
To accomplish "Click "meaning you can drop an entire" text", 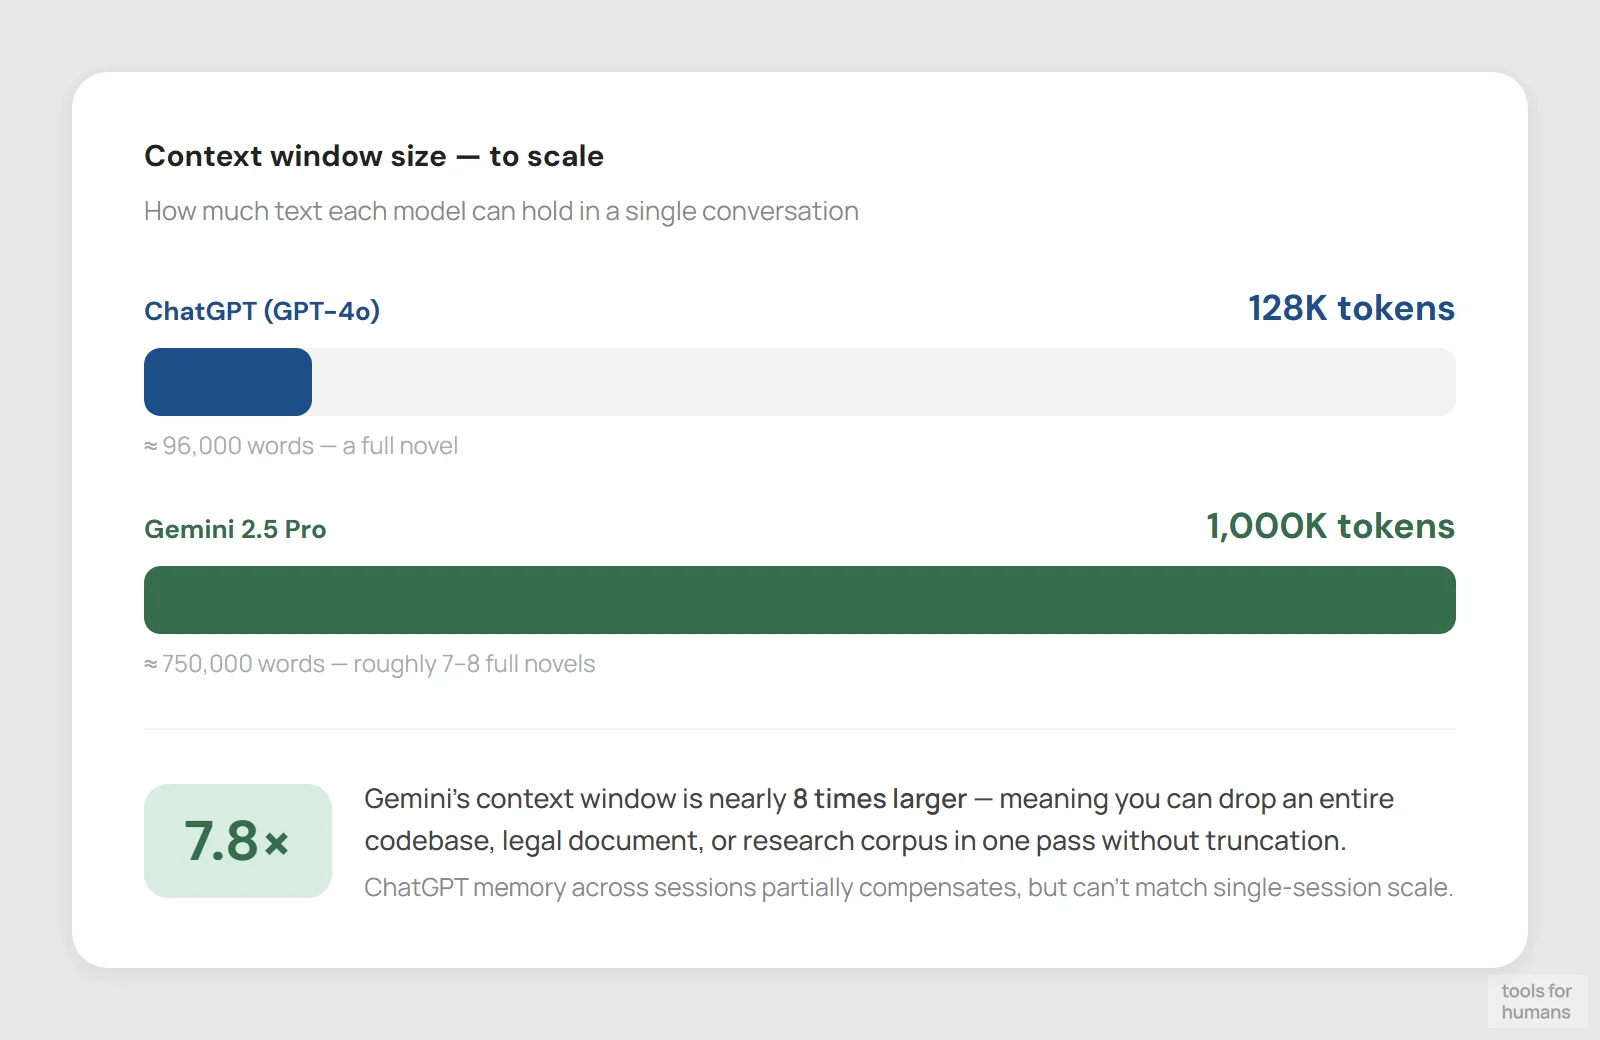I will pyautogui.click(x=1196, y=799).
